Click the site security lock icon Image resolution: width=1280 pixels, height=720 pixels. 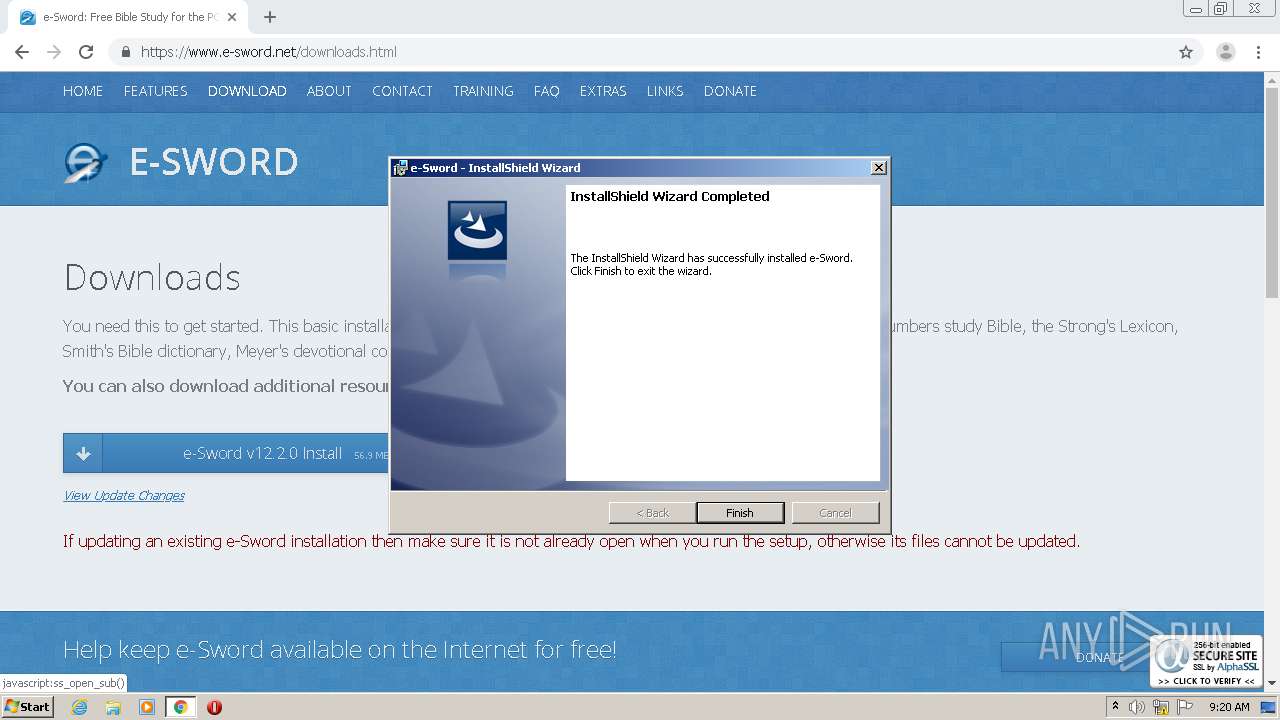click(x=125, y=52)
